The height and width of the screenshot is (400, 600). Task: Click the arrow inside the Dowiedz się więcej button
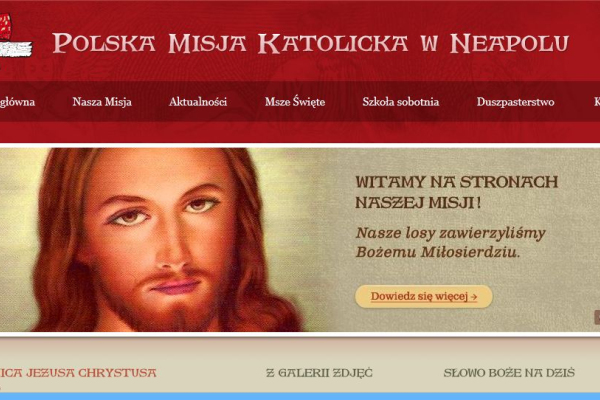[474, 297]
